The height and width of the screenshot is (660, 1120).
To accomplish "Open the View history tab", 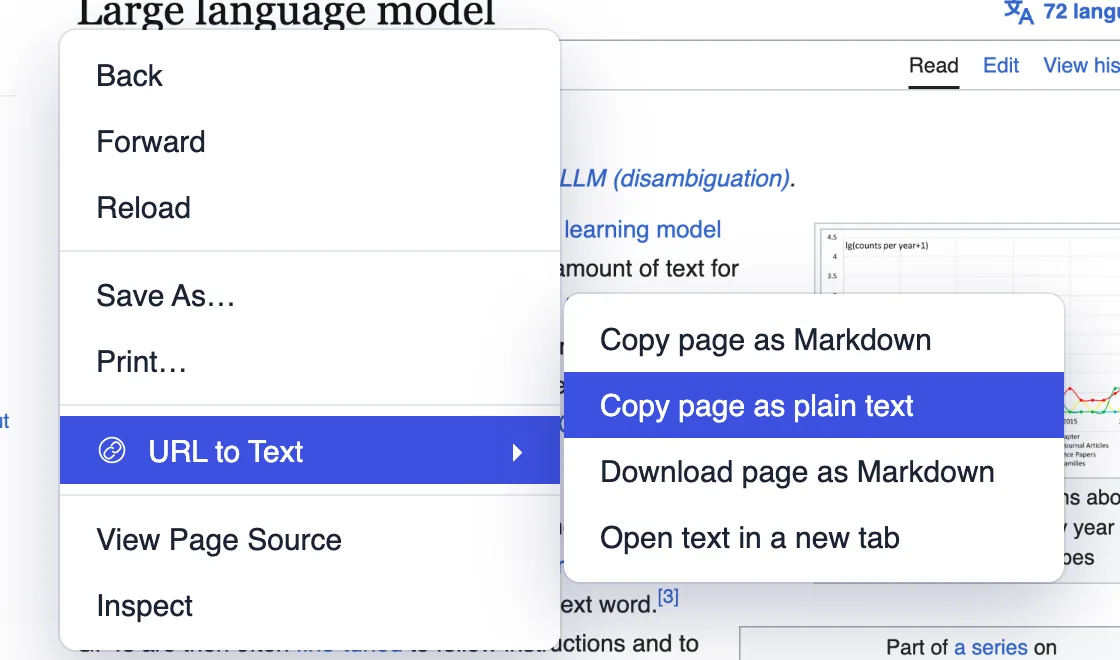I will [x=1081, y=66].
